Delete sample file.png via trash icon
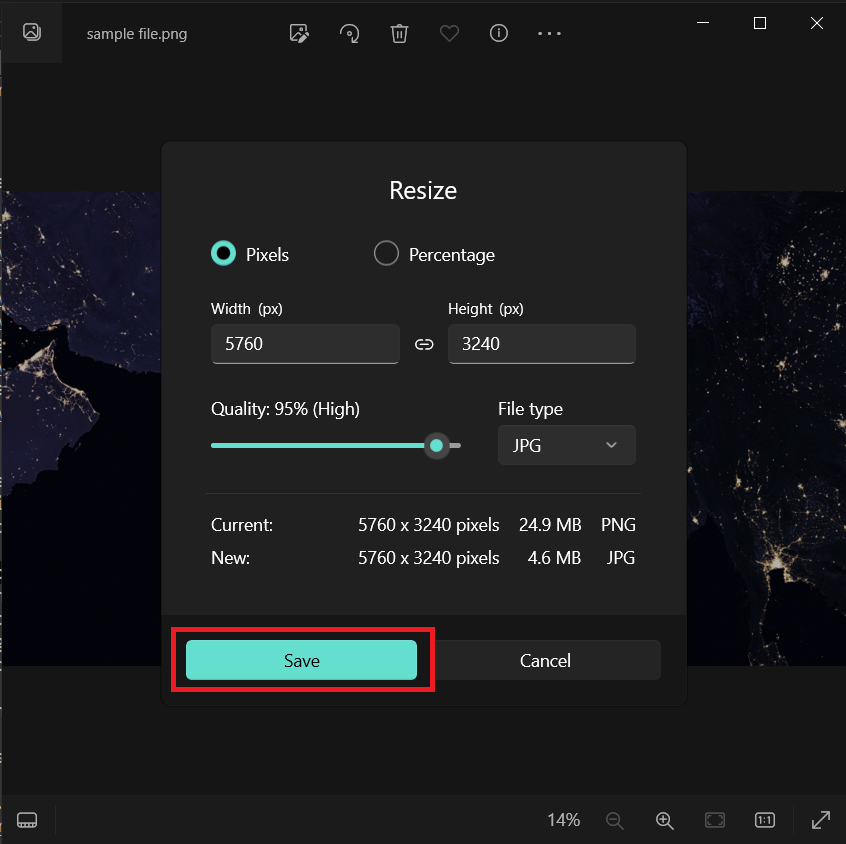Image resolution: width=846 pixels, height=844 pixels. (399, 33)
